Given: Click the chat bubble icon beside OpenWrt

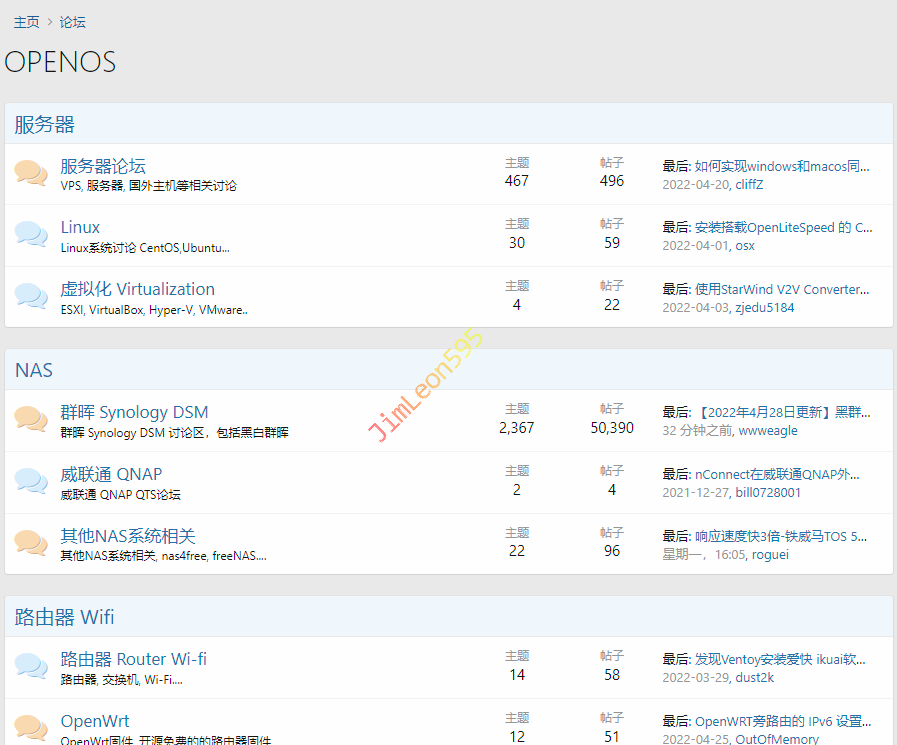Looking at the screenshot, I should [31, 728].
